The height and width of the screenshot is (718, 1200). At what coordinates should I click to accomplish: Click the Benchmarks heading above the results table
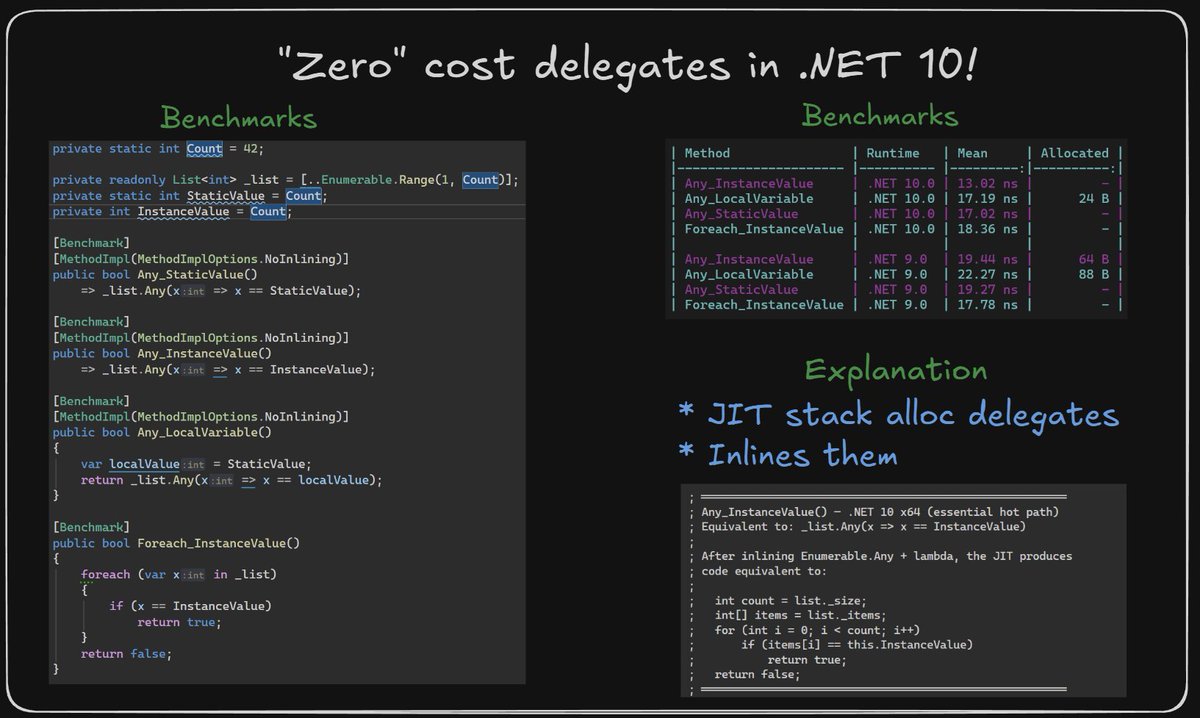click(880, 116)
